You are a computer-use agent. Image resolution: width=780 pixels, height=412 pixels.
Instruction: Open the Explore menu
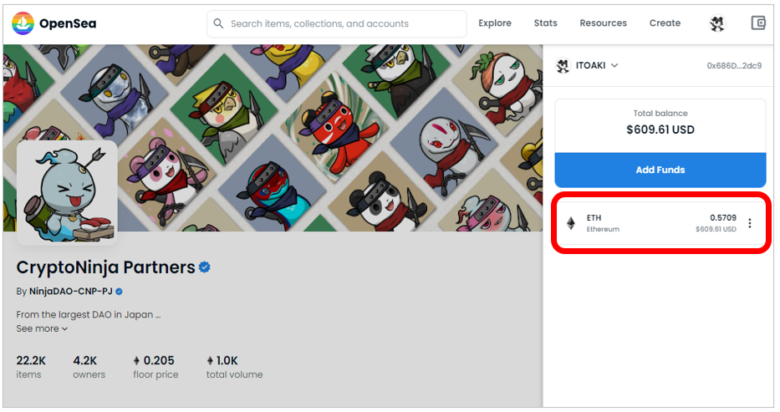click(x=494, y=23)
